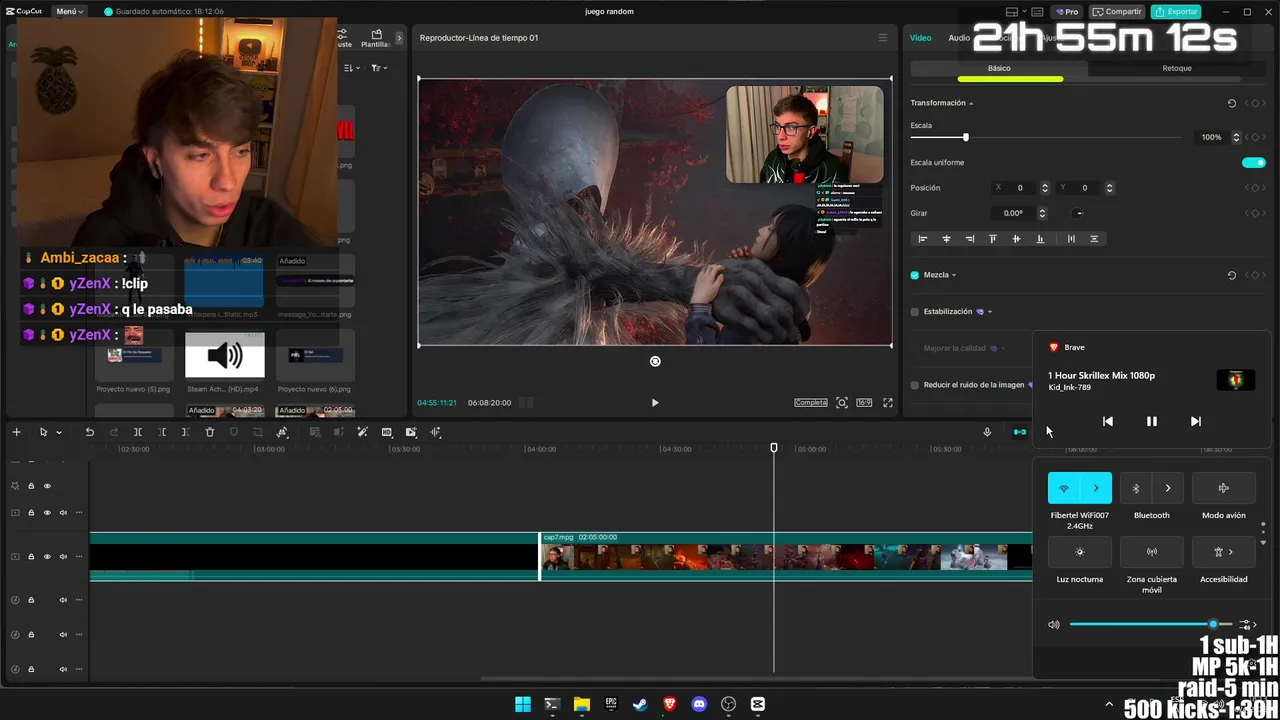Toggle Luz nocturna in quick settings
This screenshot has height=720, width=1280.
coord(1080,552)
